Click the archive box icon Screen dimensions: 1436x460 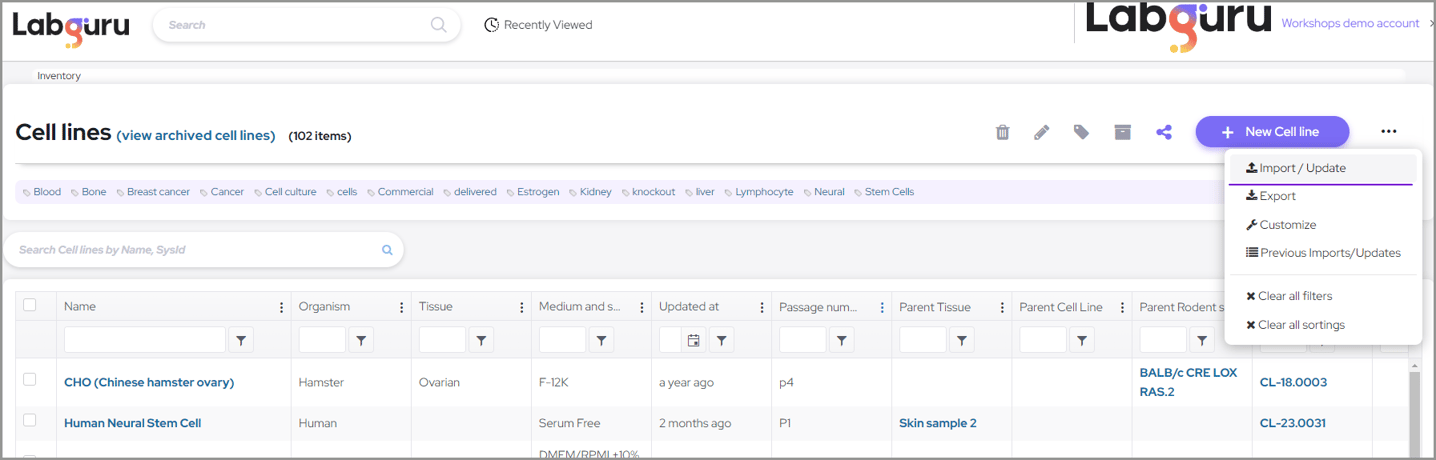pyautogui.click(x=1122, y=132)
